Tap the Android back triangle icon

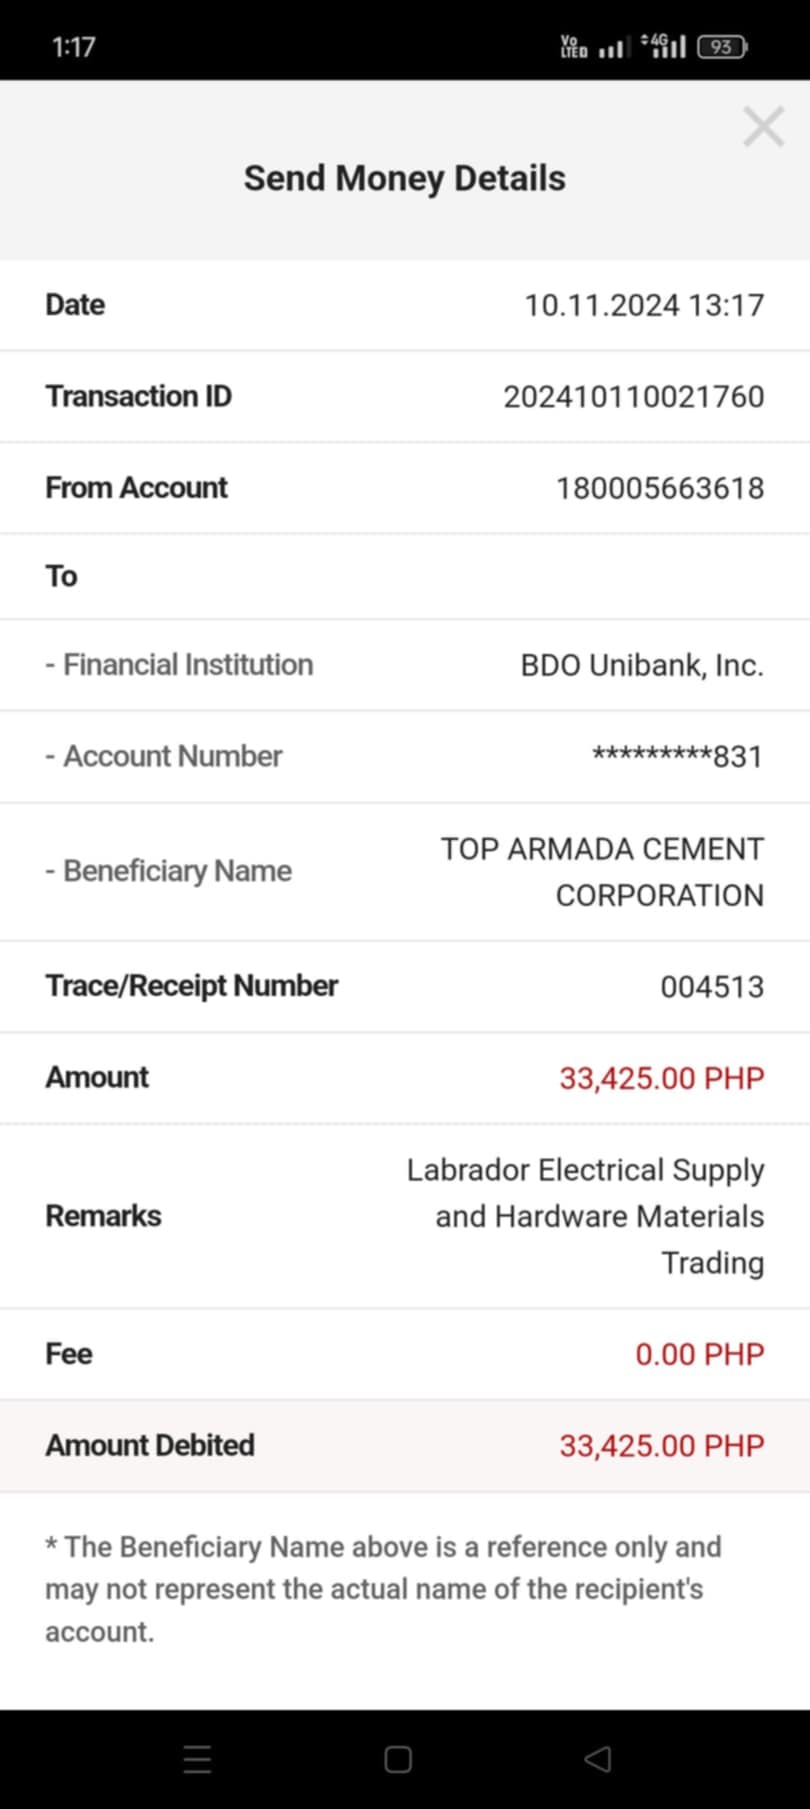(x=597, y=1759)
